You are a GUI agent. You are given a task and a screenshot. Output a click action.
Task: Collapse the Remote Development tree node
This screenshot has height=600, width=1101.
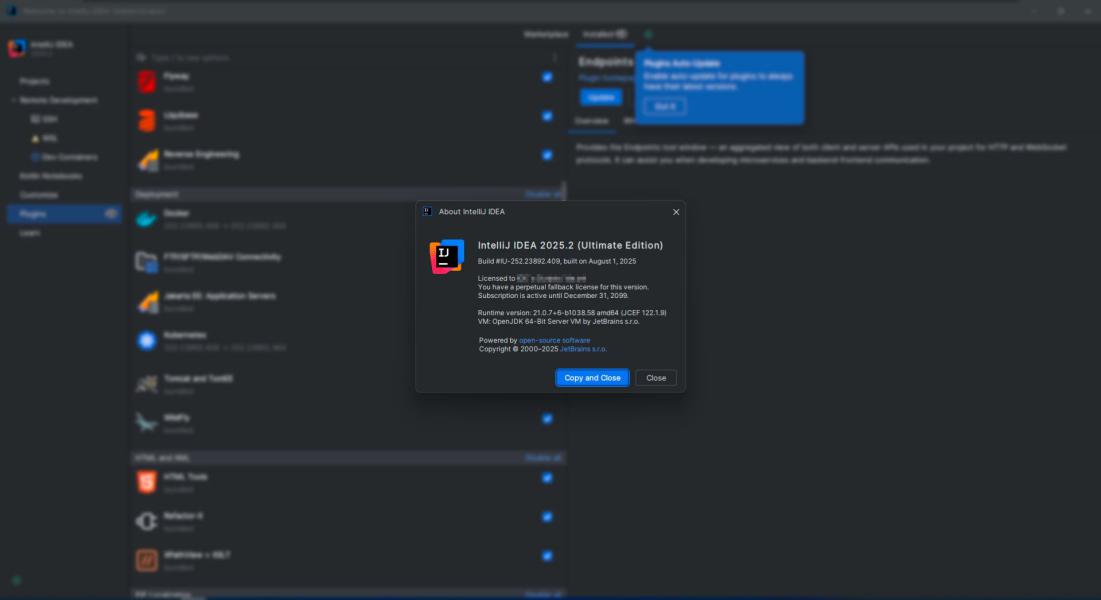point(13,100)
